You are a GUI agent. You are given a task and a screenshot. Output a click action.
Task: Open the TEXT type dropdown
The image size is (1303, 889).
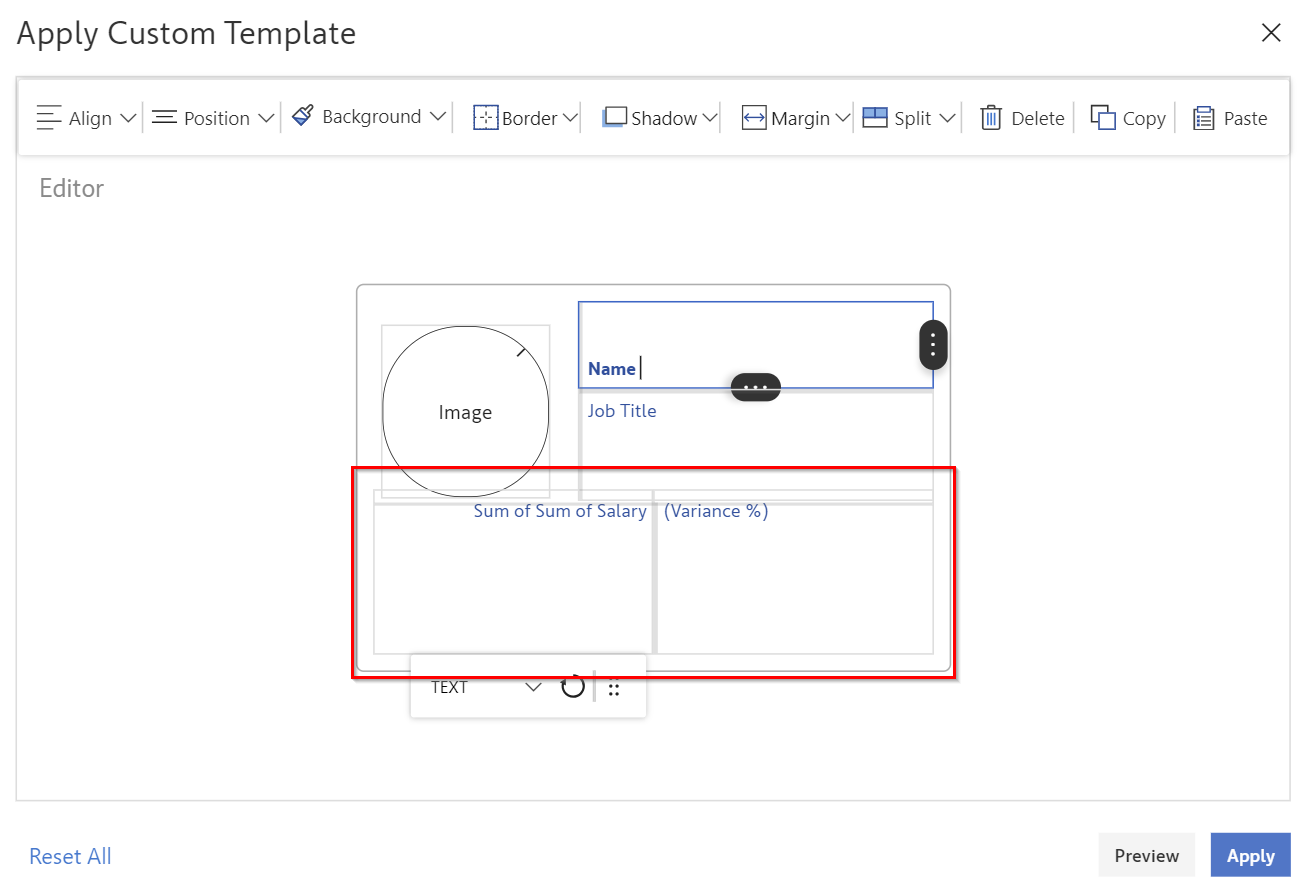coord(533,687)
